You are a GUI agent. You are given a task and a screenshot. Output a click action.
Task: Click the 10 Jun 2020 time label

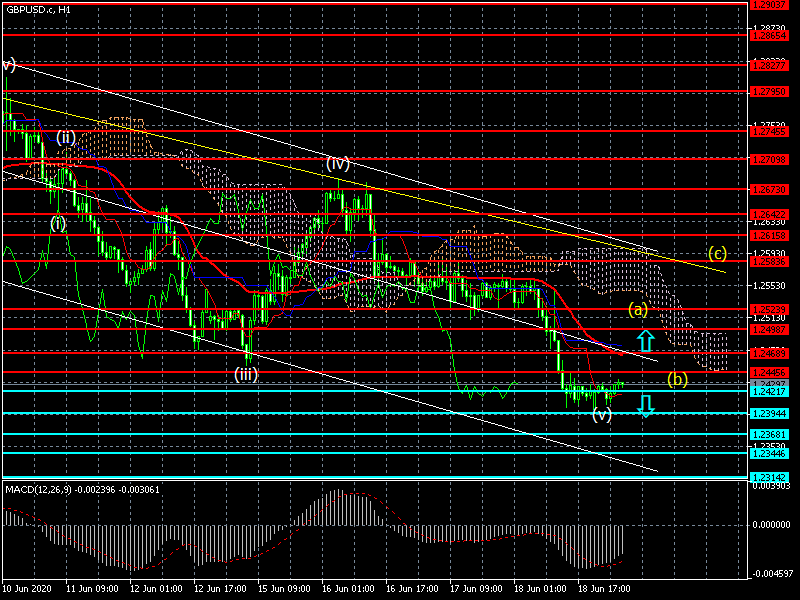27,589
